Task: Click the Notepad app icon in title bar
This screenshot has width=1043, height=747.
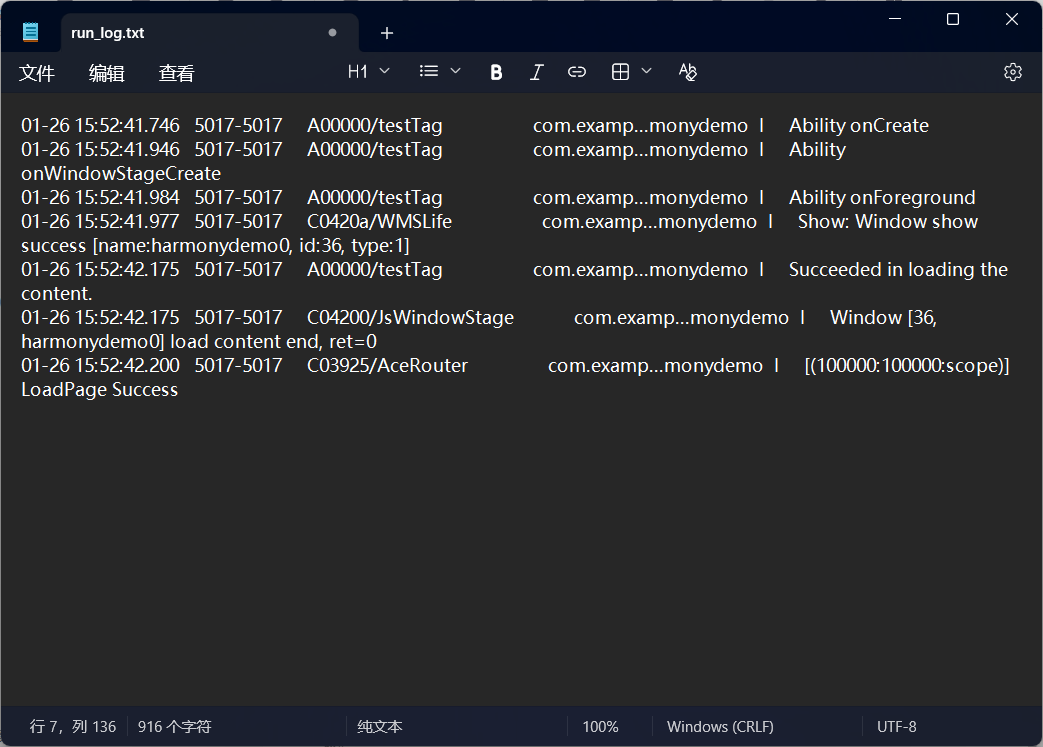Action: tap(31, 32)
